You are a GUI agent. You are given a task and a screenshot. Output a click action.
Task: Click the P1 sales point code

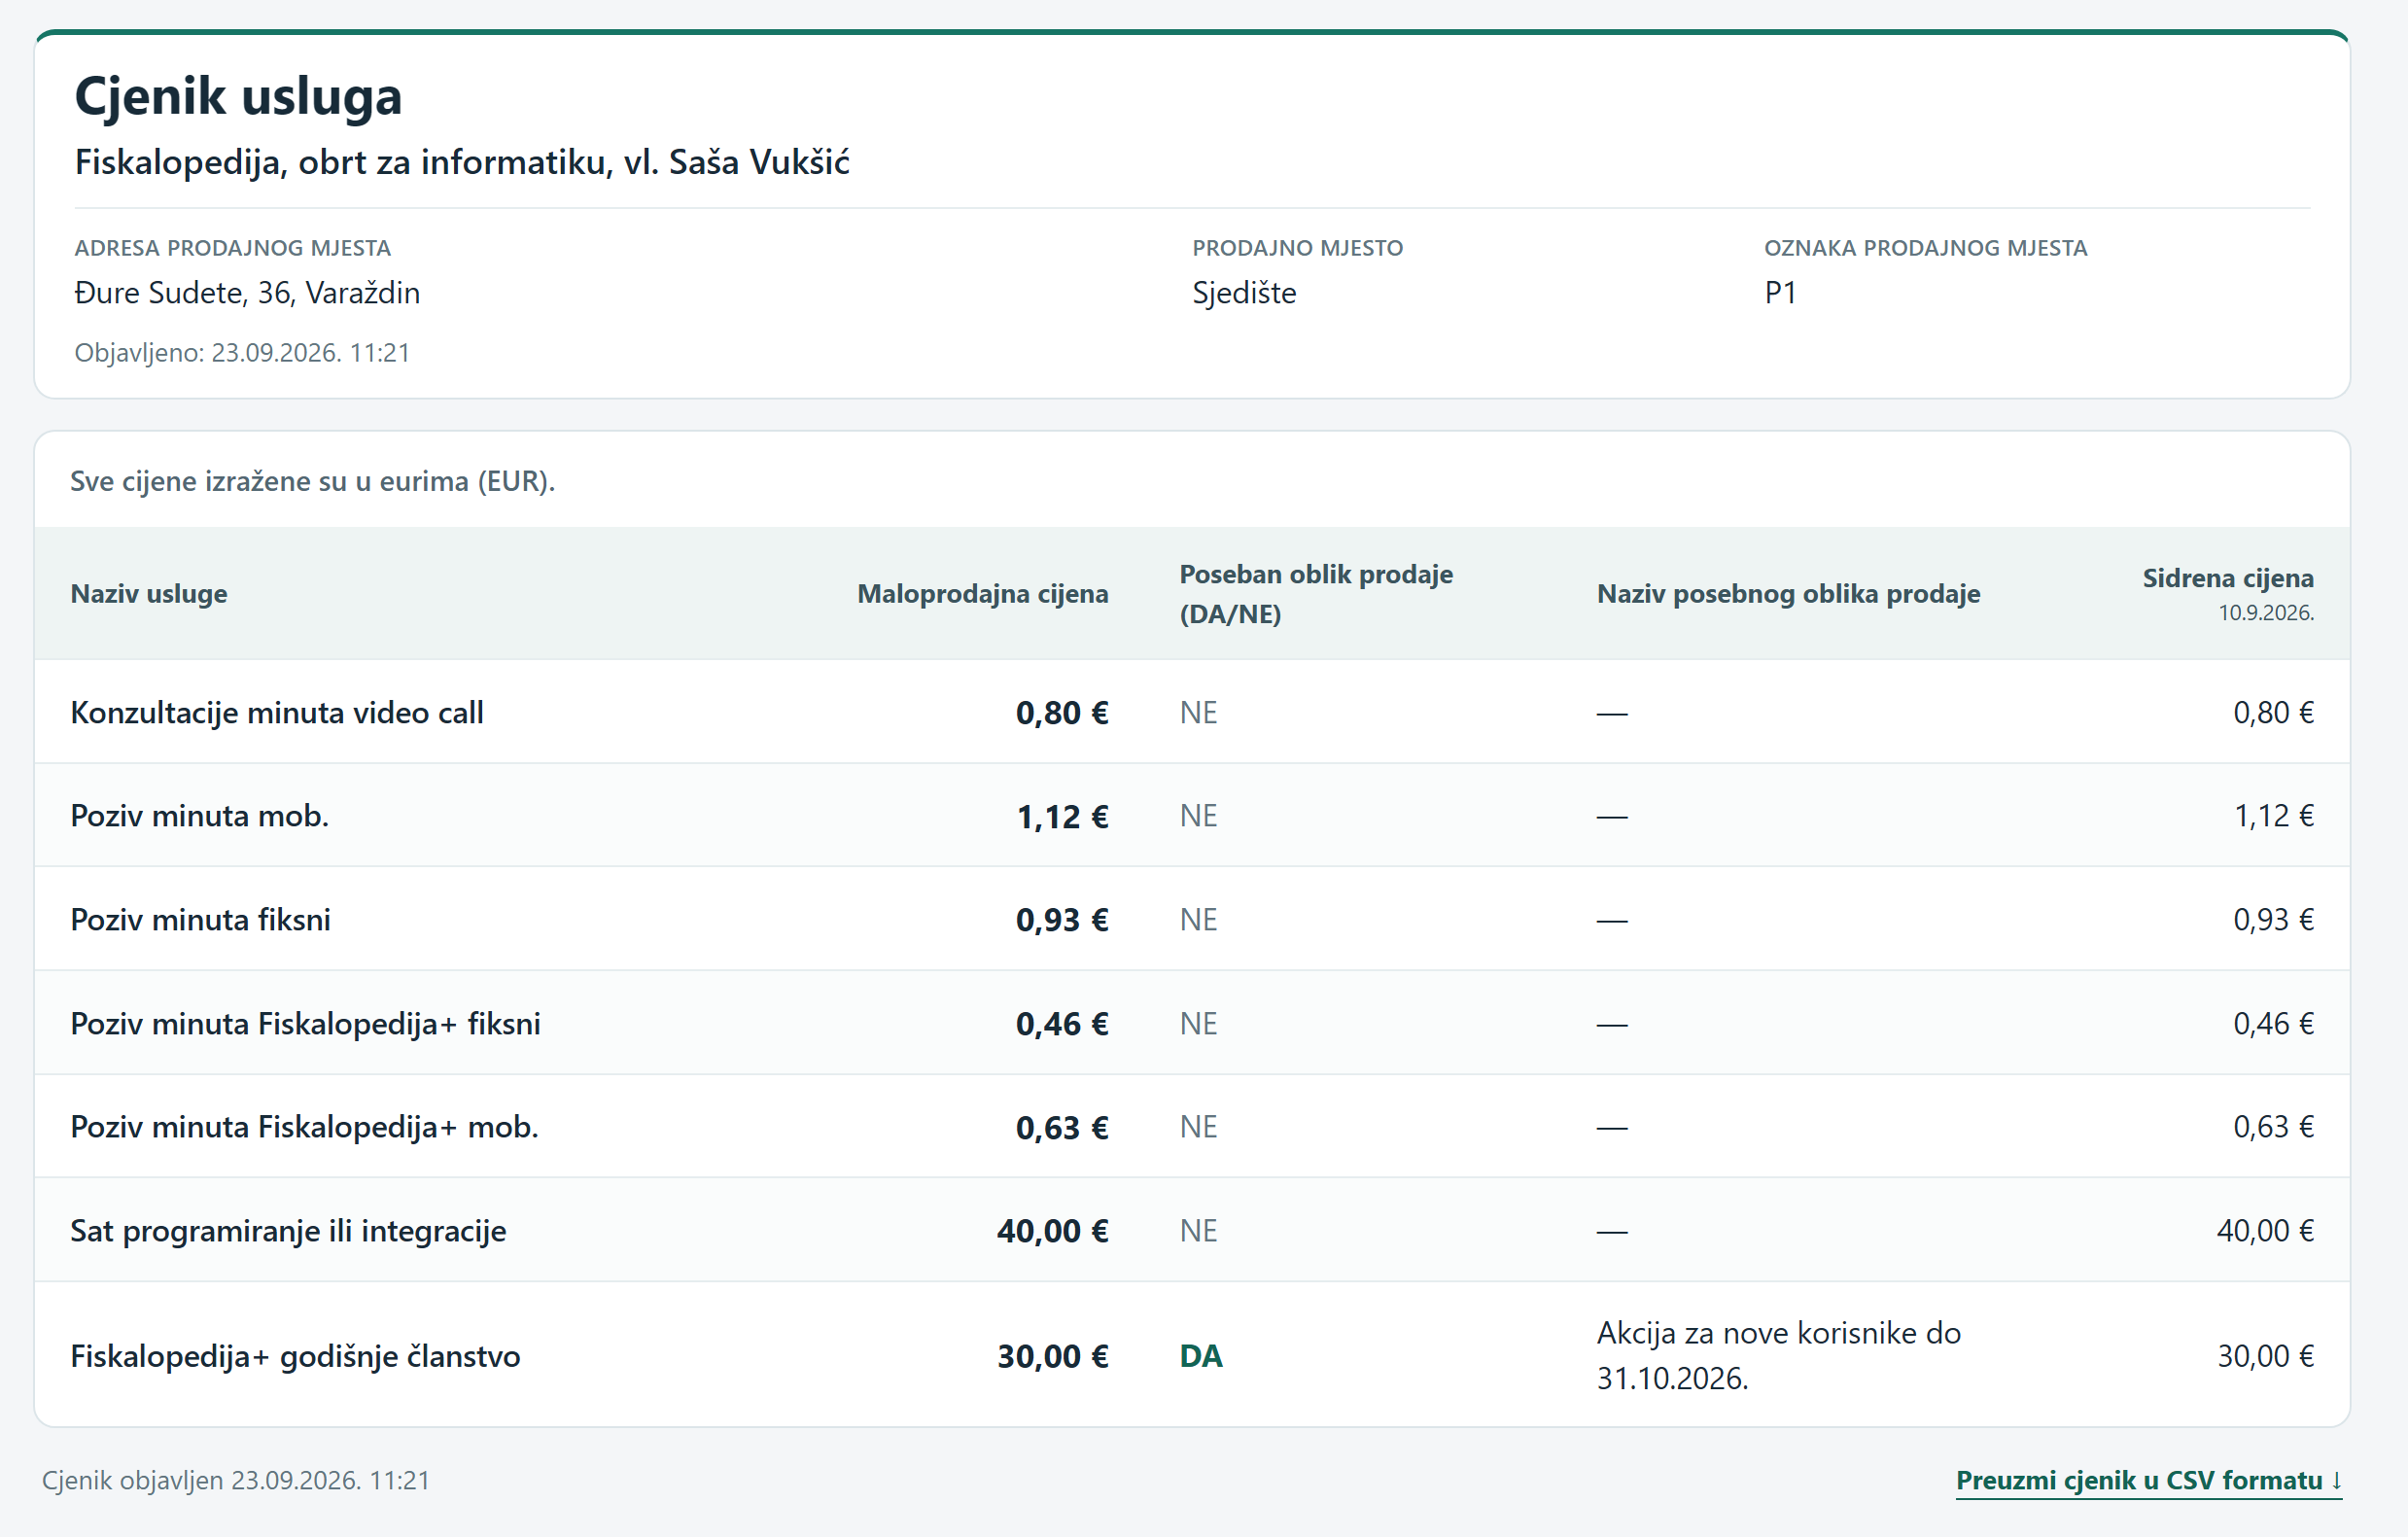coord(1780,293)
